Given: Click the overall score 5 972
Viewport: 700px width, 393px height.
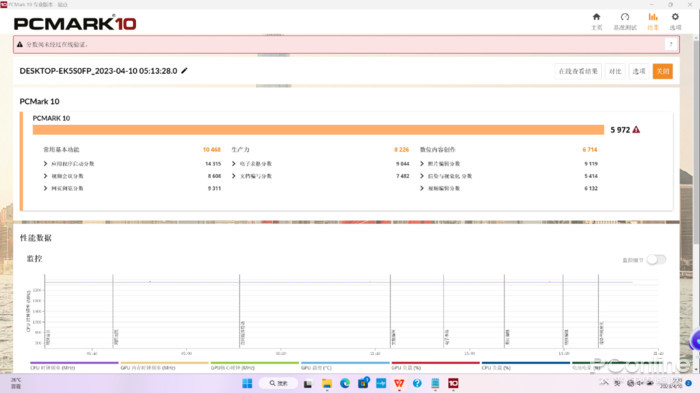Looking at the screenshot, I should point(620,130).
